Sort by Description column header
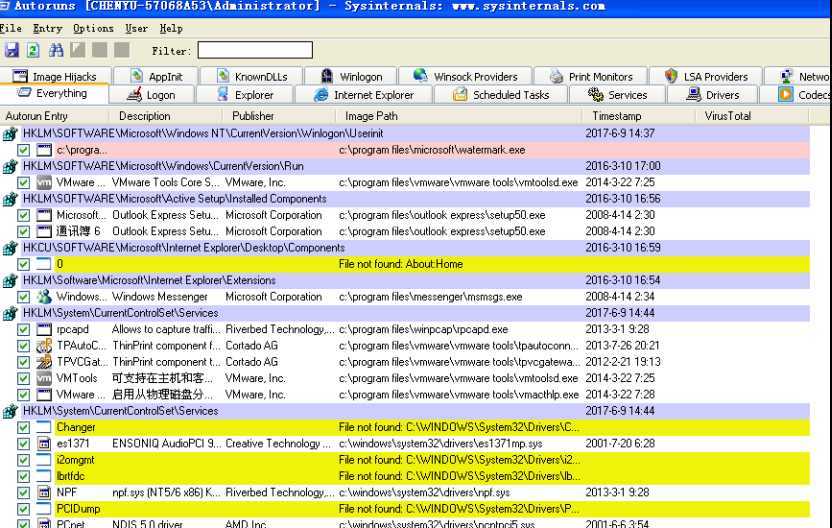 coord(166,116)
